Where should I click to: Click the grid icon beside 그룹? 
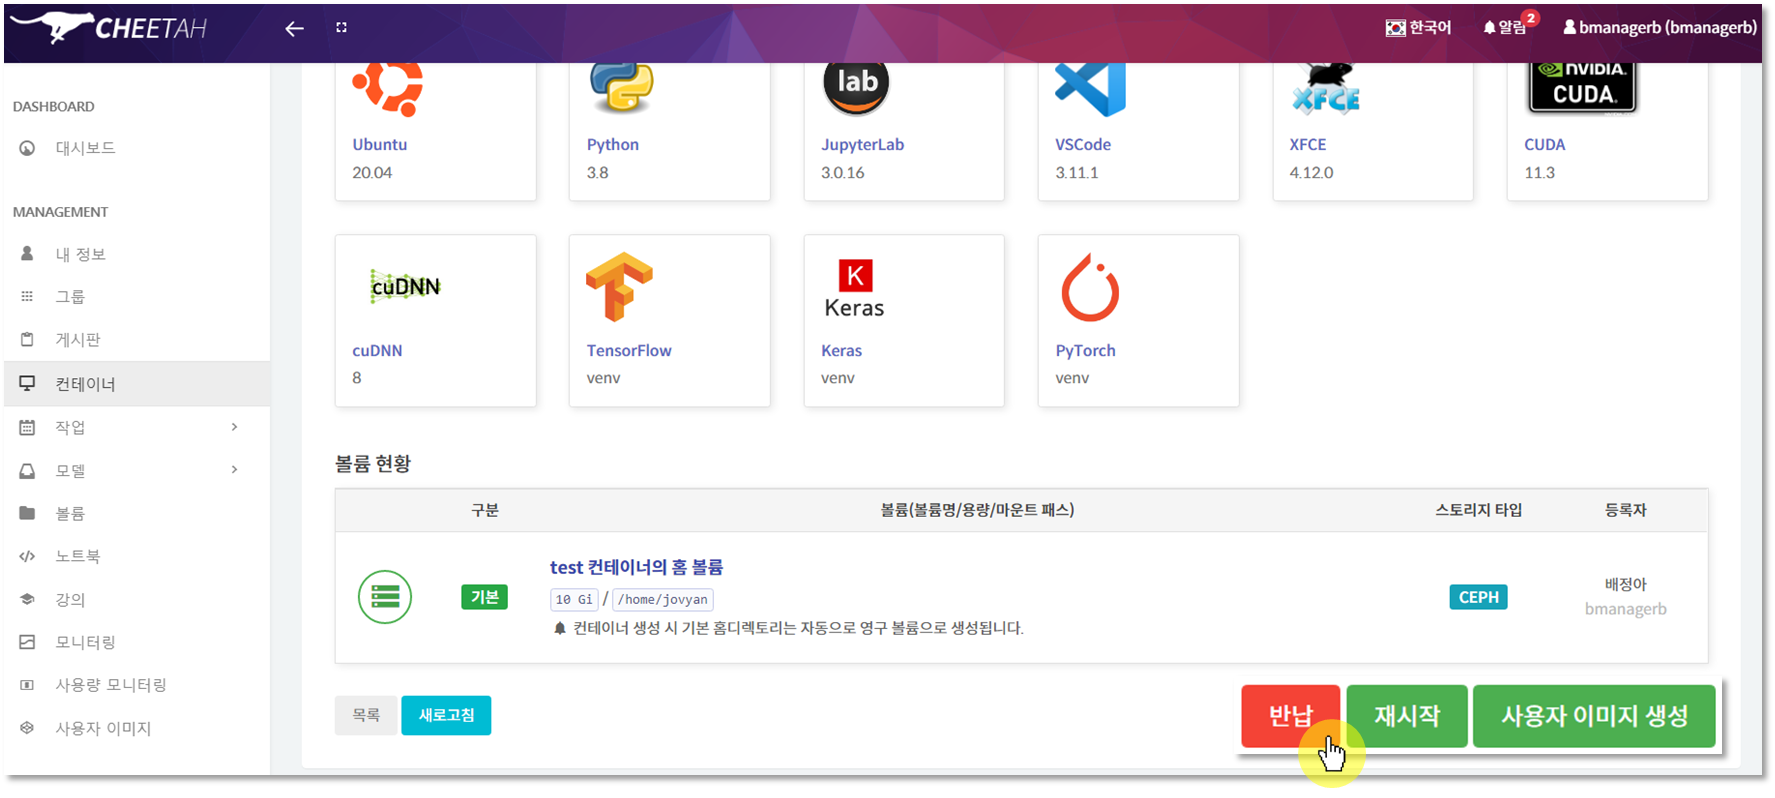(27, 296)
